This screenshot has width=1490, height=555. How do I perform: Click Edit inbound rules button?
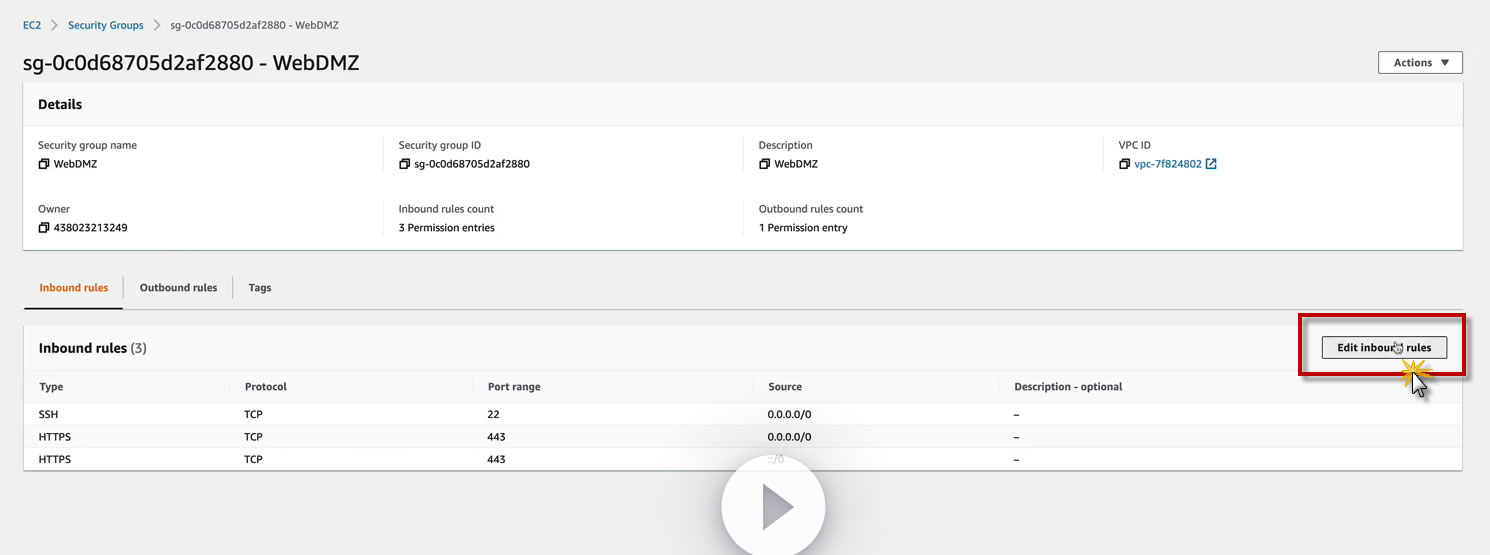tap(1384, 347)
